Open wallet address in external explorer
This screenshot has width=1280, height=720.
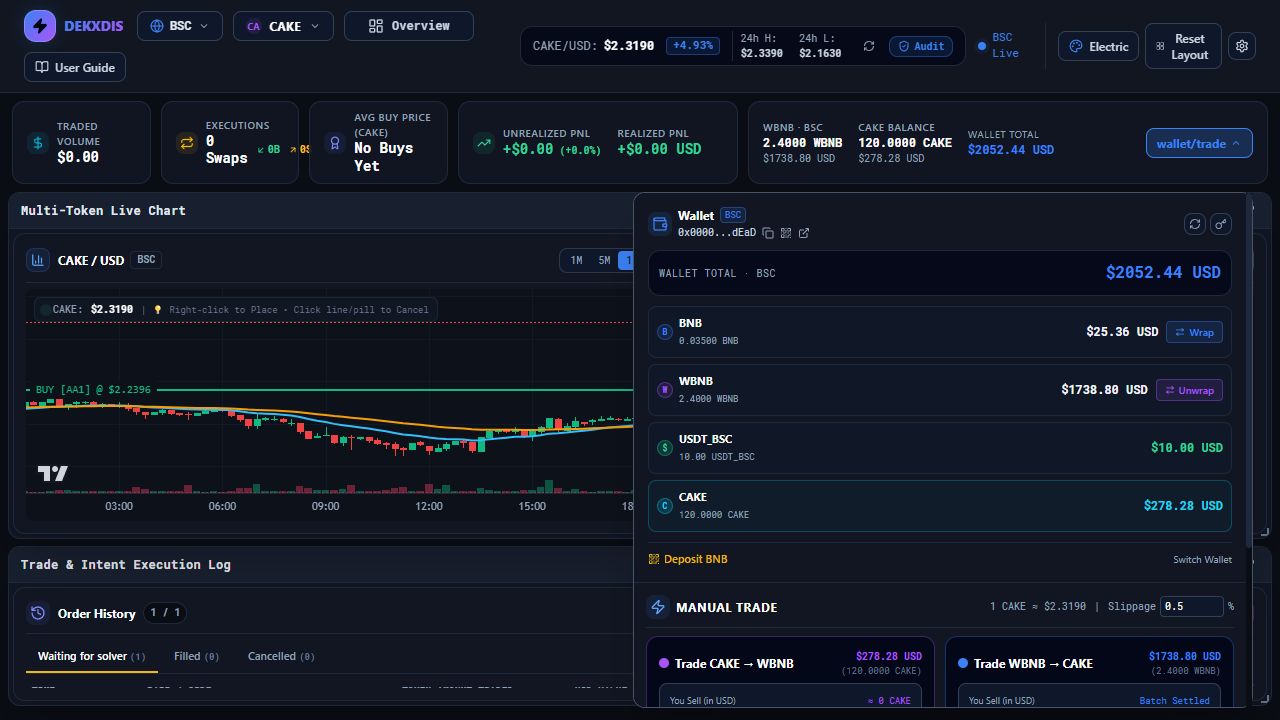click(x=804, y=233)
